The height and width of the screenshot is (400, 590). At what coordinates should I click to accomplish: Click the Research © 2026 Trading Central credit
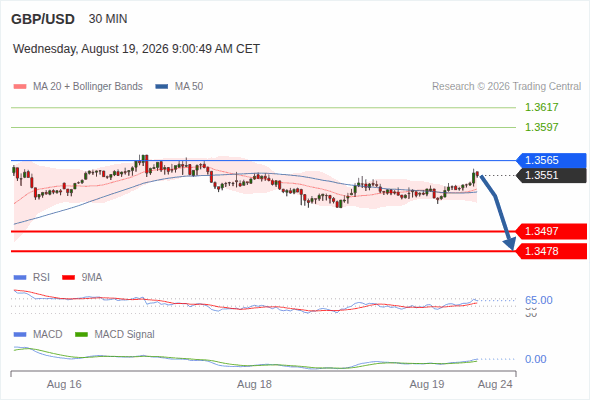pyautogui.click(x=506, y=87)
